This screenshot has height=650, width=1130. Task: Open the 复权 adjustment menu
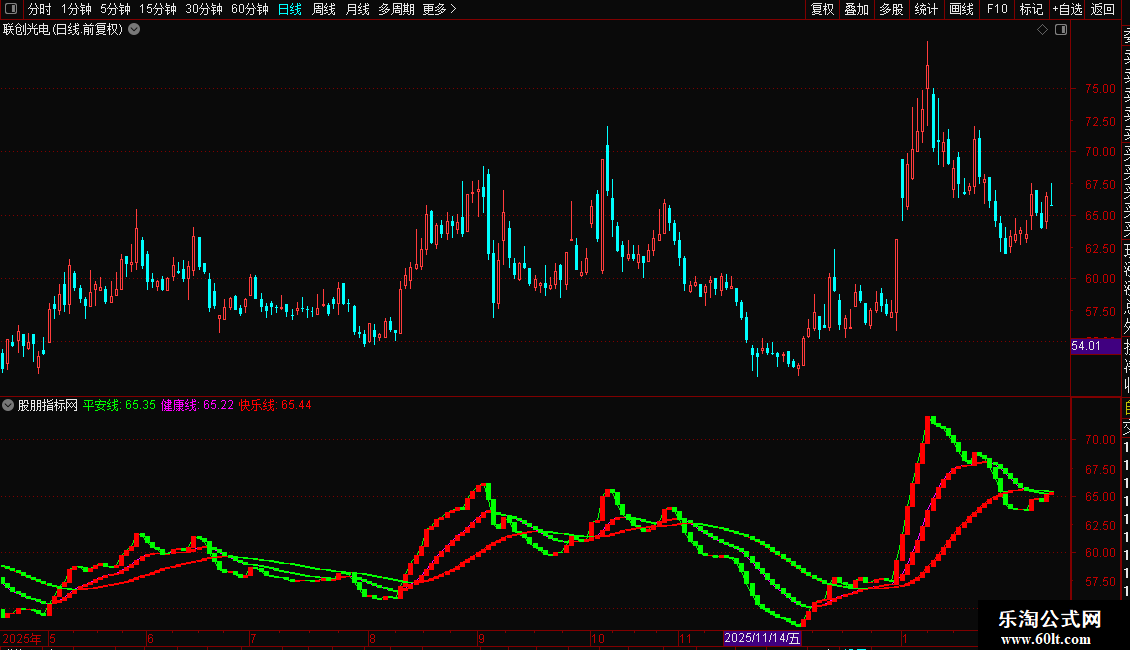(822, 9)
